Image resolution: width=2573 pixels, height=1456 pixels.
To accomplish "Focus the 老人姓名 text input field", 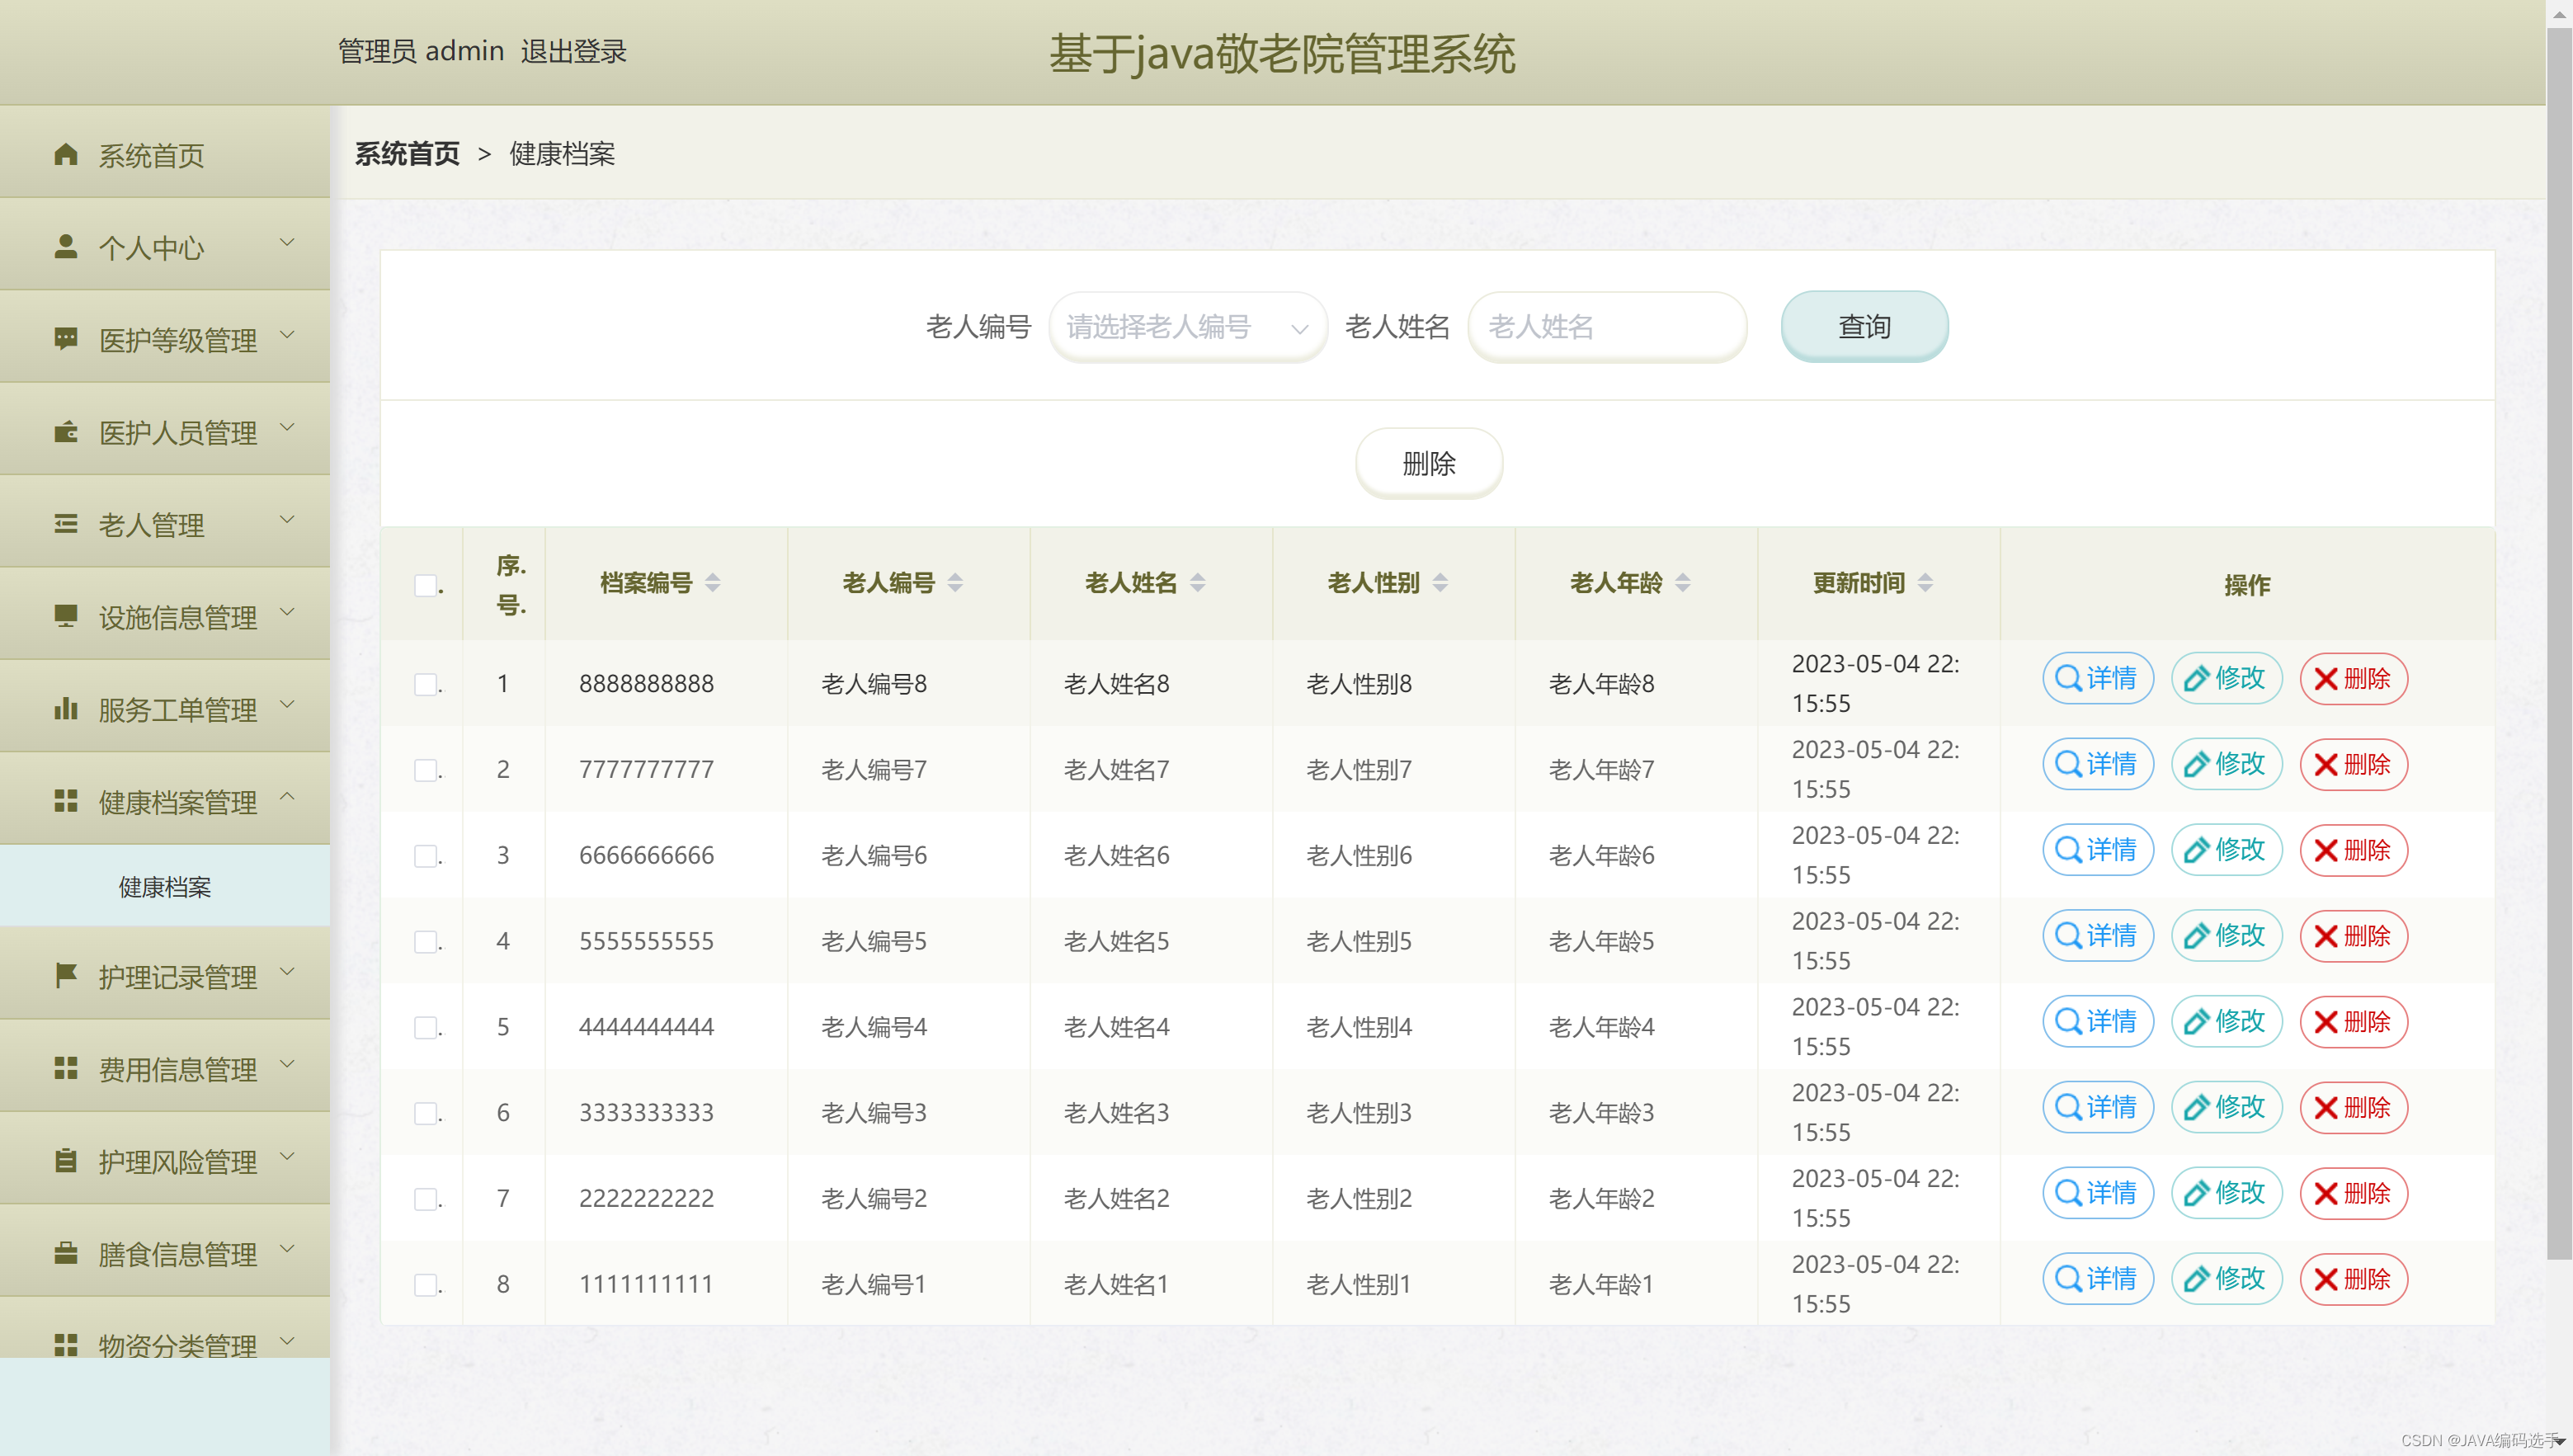I will pyautogui.click(x=1606, y=327).
